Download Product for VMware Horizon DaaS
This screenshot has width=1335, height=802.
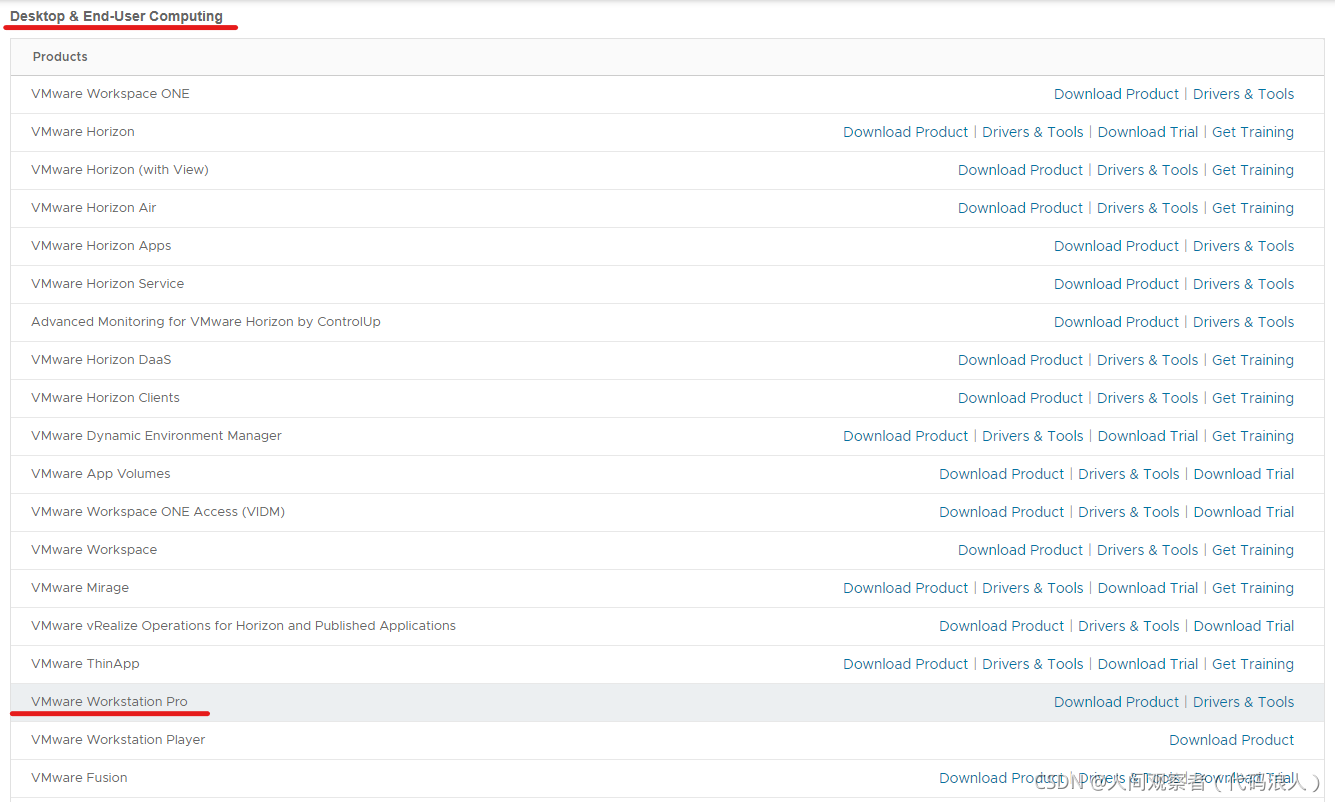(x=1020, y=360)
